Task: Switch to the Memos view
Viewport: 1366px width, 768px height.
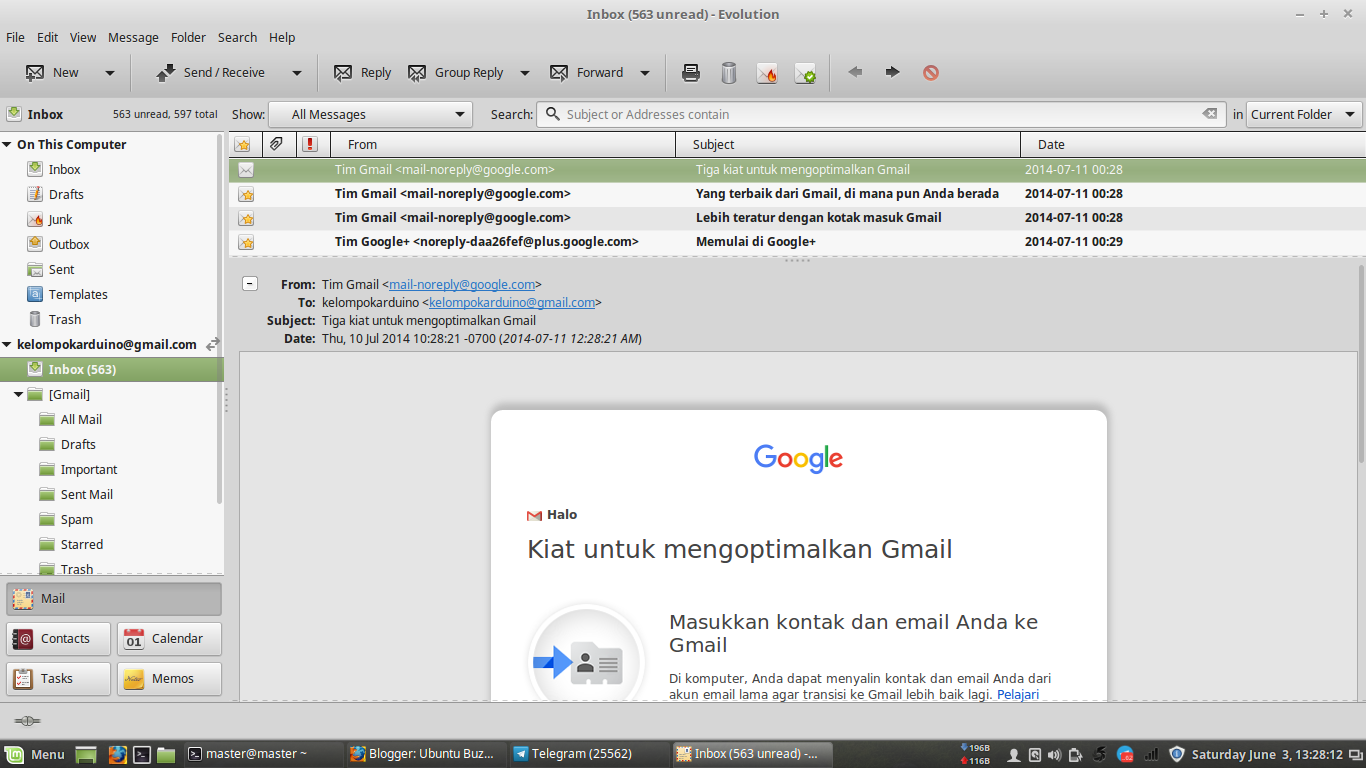Action: coord(169,679)
